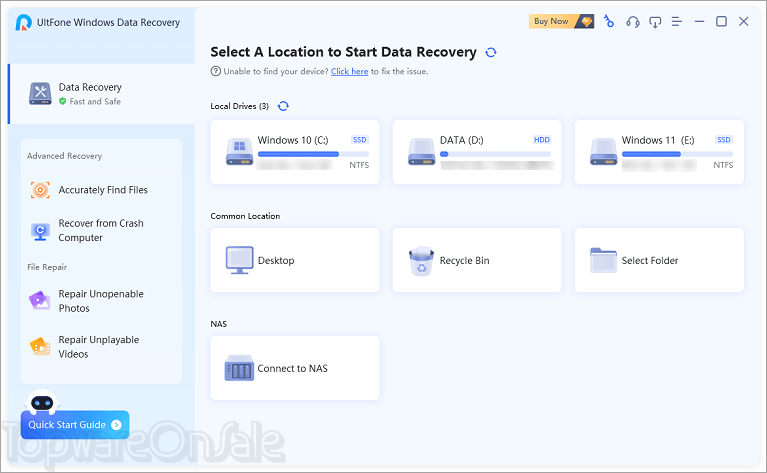Screen dimensions: 767x473
Task: Open Recover from Crash Computer
Action: pyautogui.click(x=101, y=230)
